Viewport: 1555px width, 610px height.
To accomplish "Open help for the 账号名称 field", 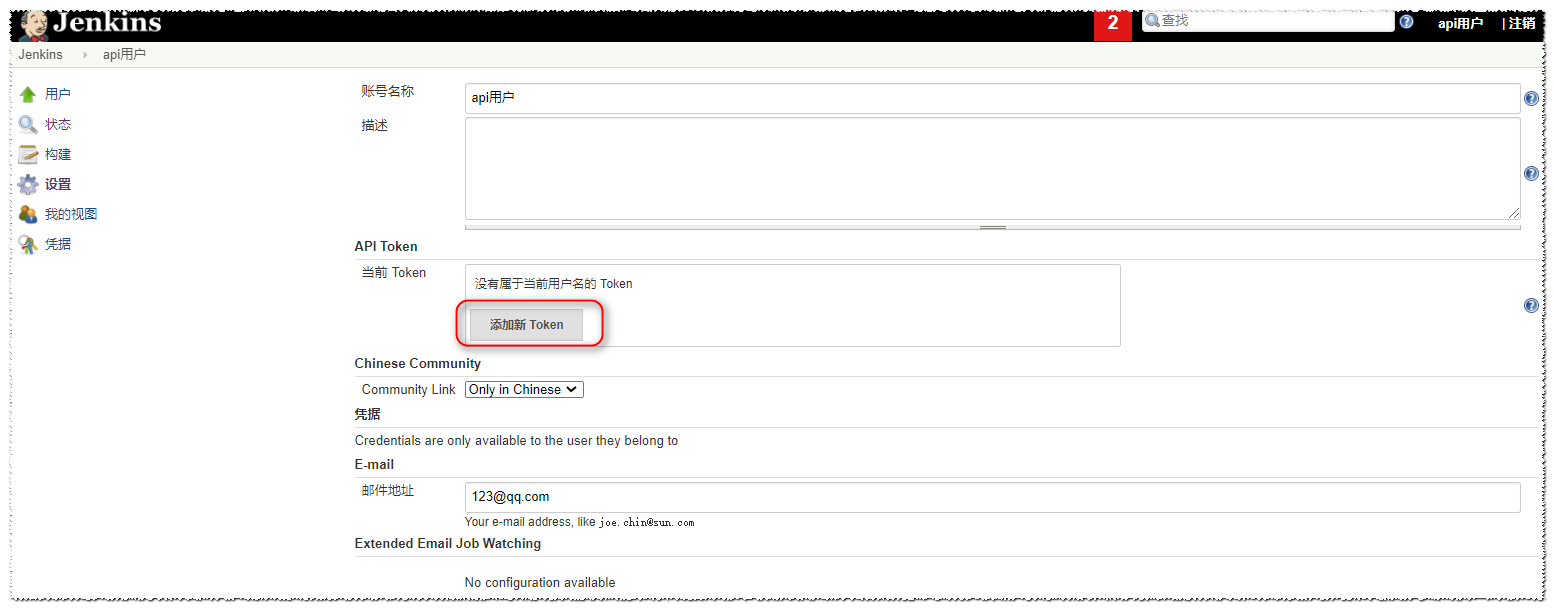I will (x=1531, y=99).
